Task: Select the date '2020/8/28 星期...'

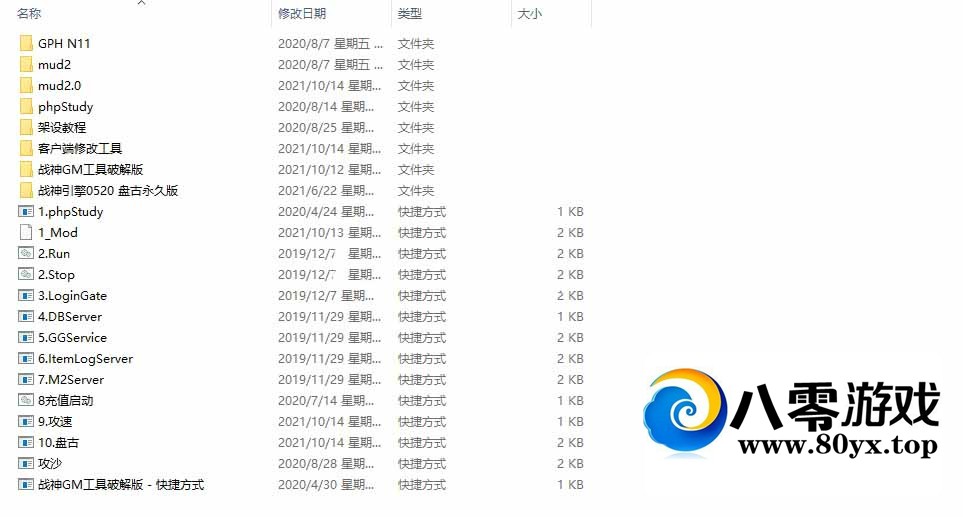Action: pos(326,464)
